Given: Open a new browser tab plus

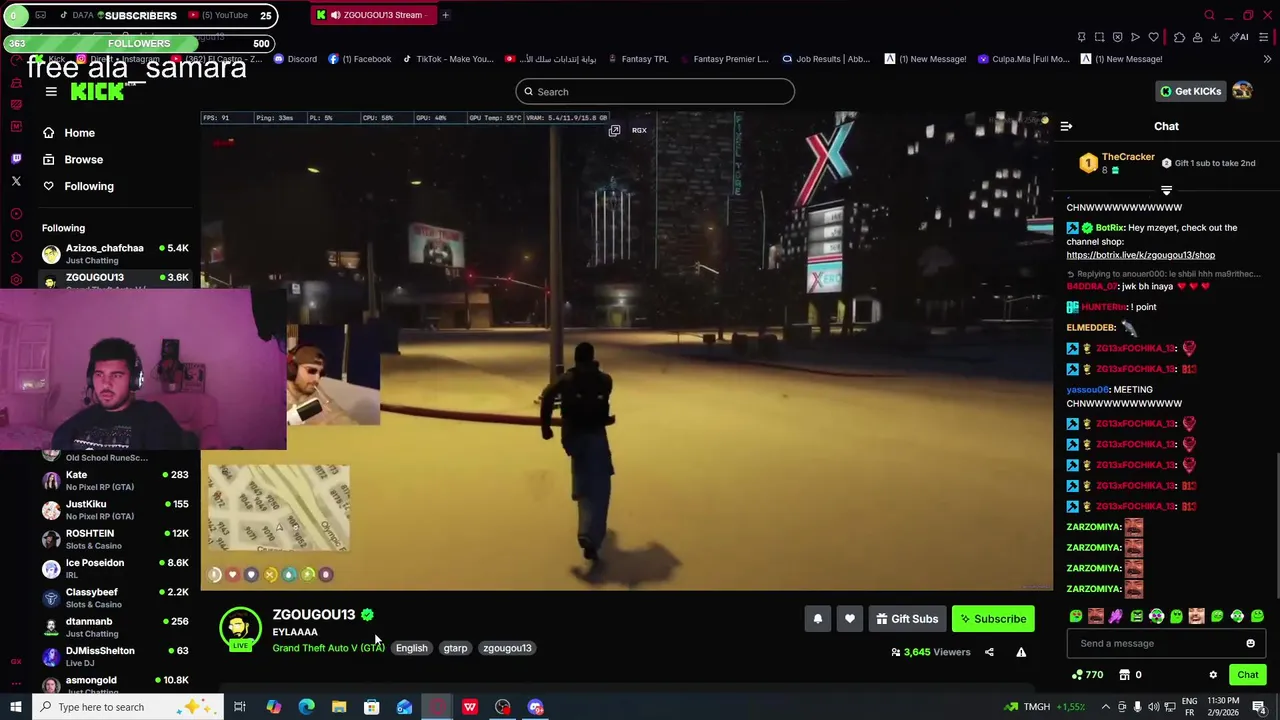Looking at the screenshot, I should pyautogui.click(x=445, y=15).
